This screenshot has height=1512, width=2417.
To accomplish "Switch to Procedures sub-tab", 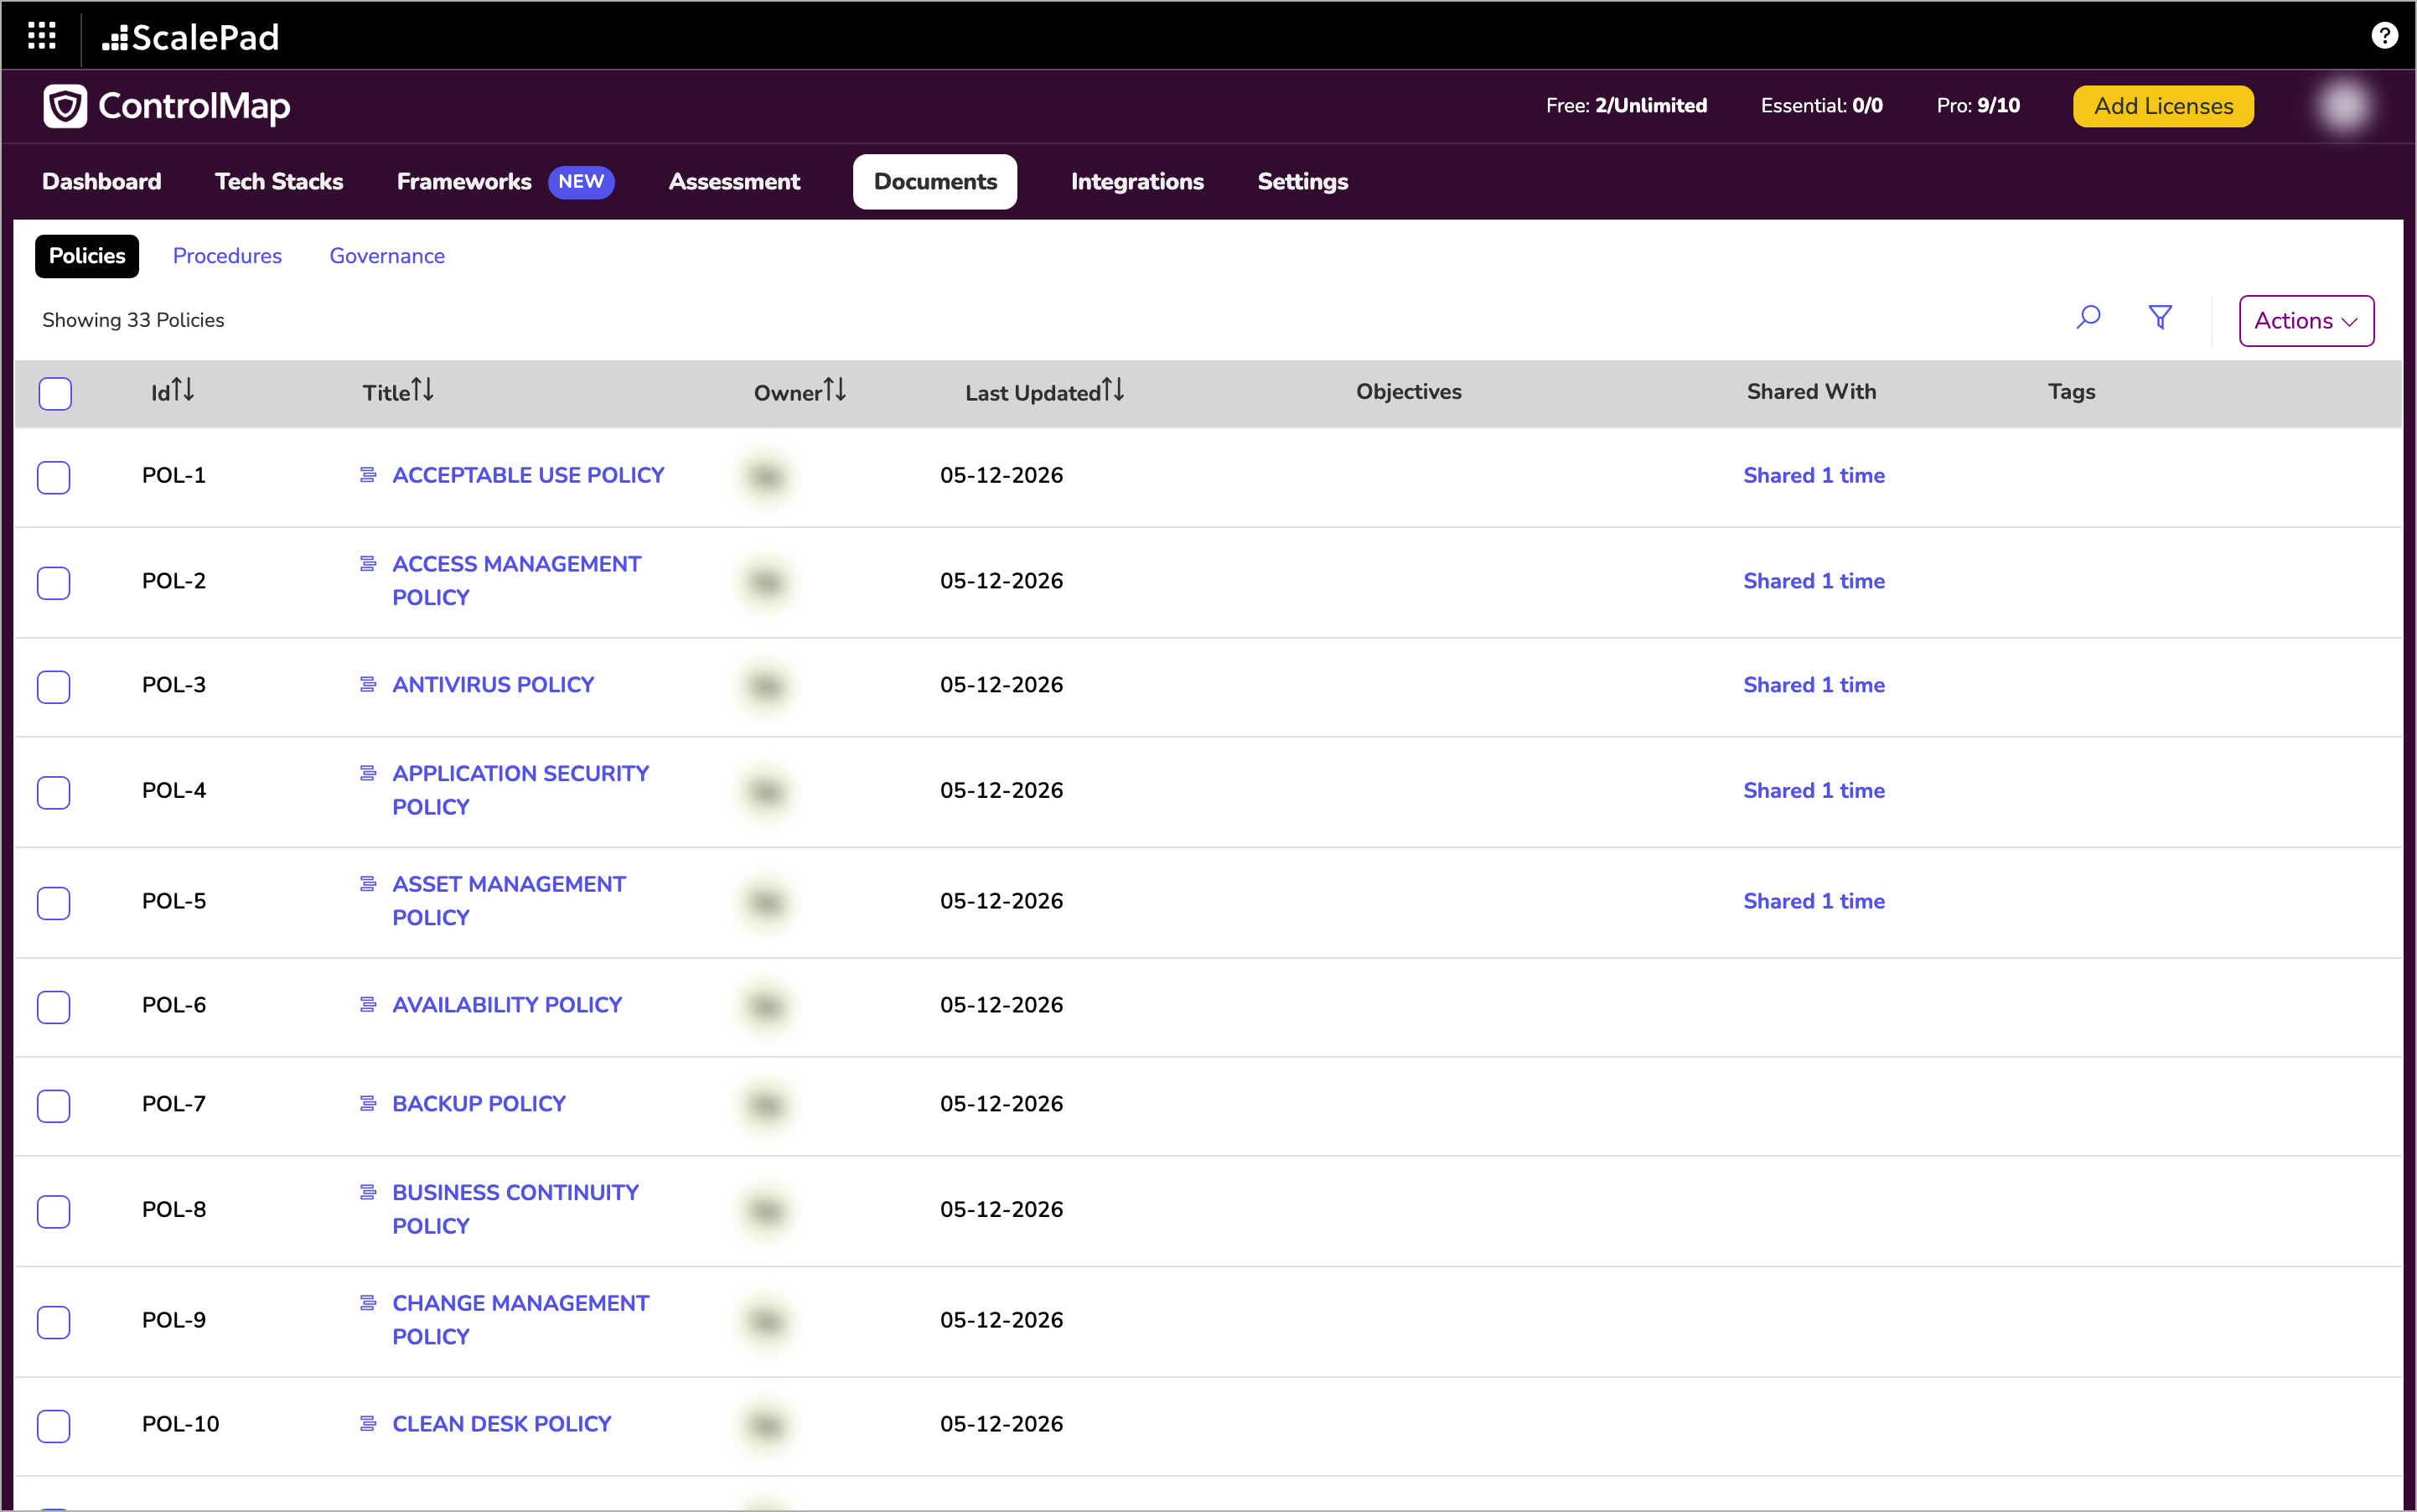I will pos(227,256).
